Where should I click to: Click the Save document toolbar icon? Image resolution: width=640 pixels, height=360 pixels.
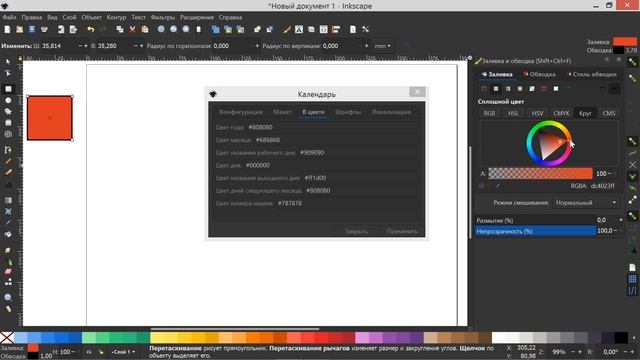click(x=32, y=29)
